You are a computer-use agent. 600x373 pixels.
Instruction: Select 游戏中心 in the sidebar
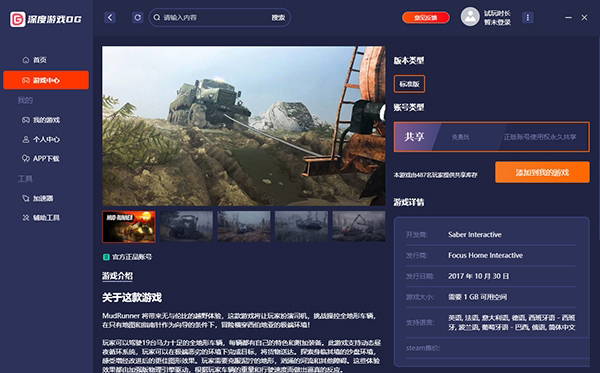[46, 80]
